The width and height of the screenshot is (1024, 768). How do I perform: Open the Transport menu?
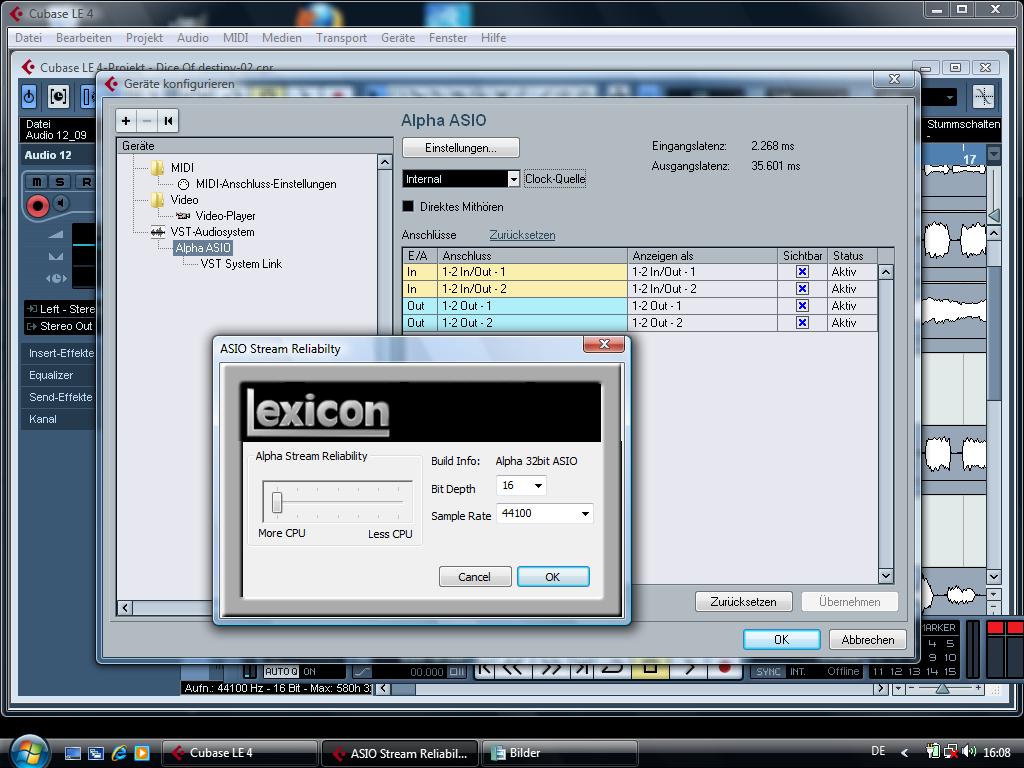(x=341, y=38)
